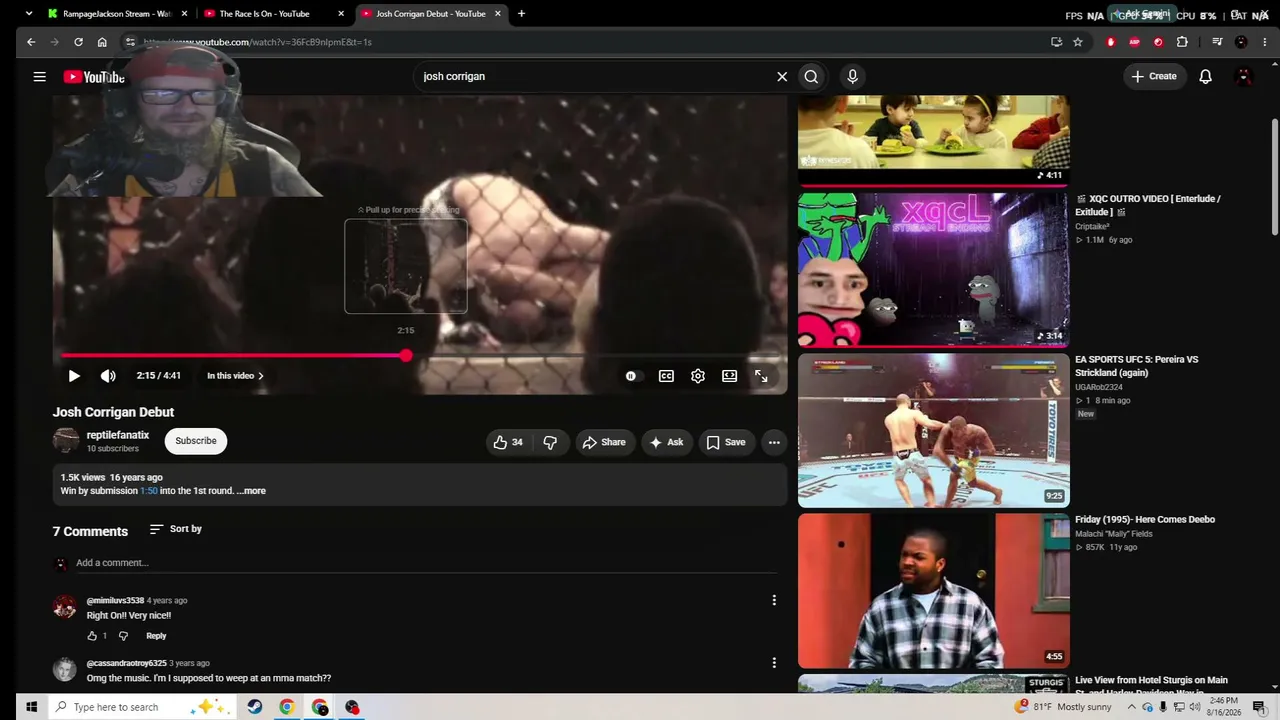Bookmark this page with the star

[1078, 42]
